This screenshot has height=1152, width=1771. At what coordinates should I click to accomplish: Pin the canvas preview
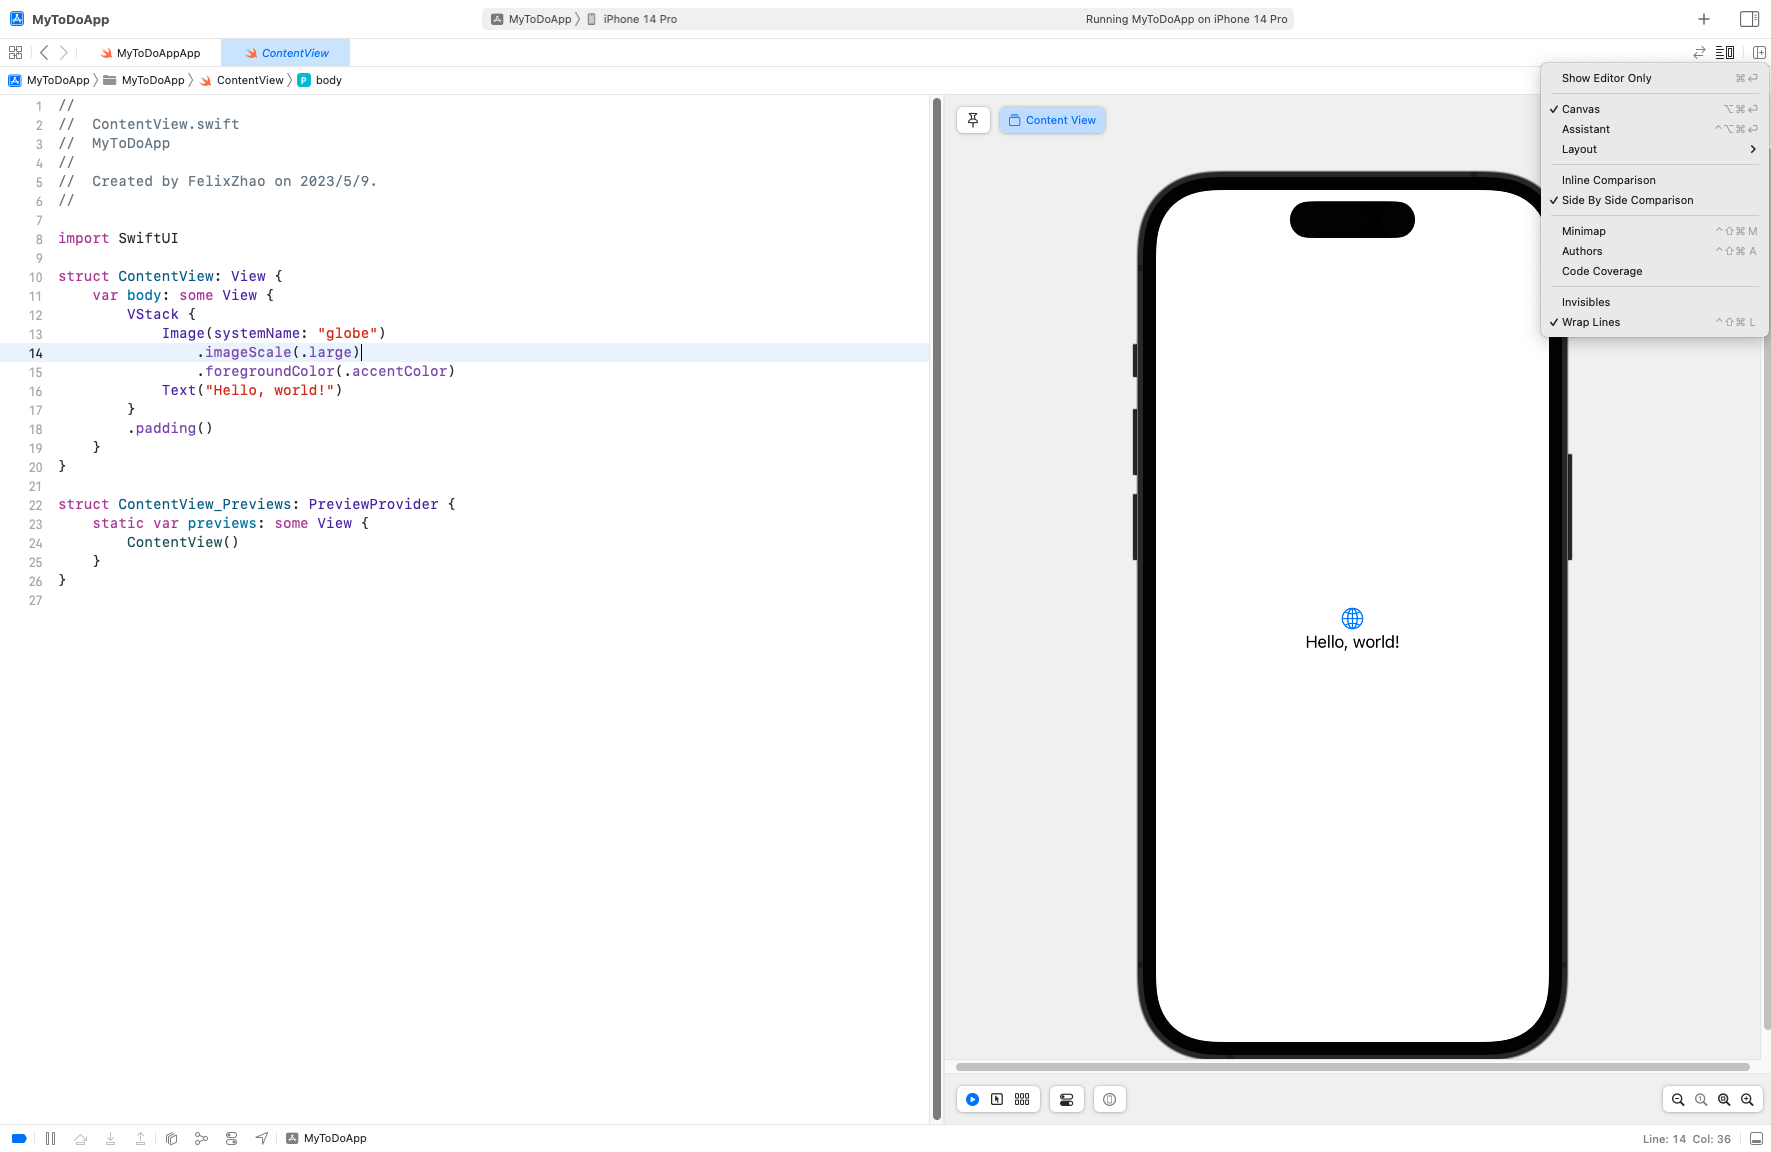973,120
